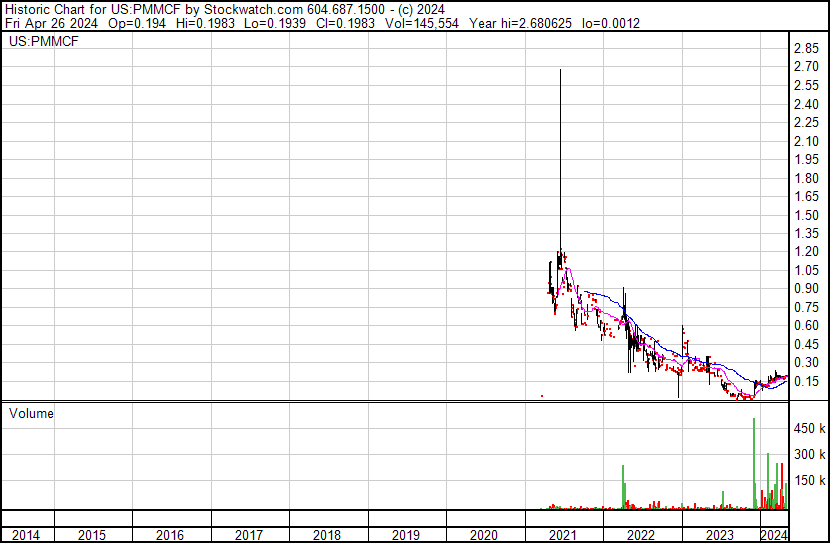Viewport: 830px width, 543px height.
Task: Click the 1.50 price axis value
Action: point(806,215)
